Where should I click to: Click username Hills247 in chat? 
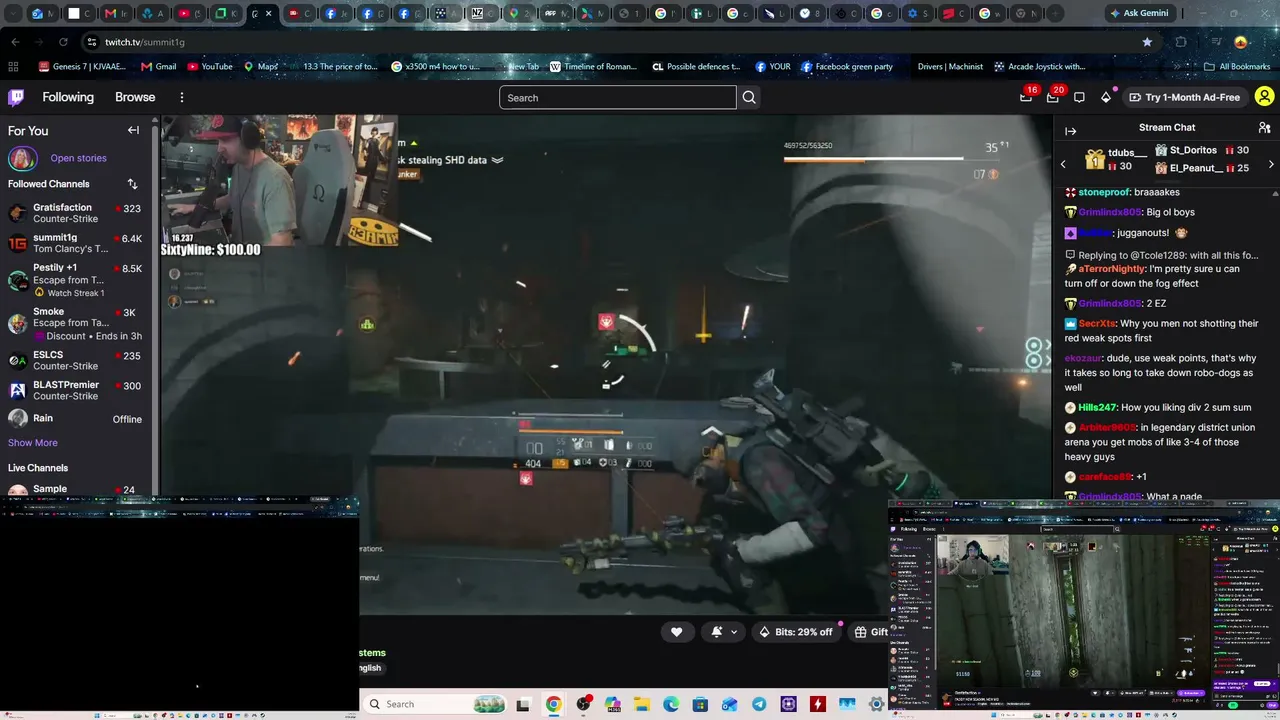pyautogui.click(x=1096, y=408)
